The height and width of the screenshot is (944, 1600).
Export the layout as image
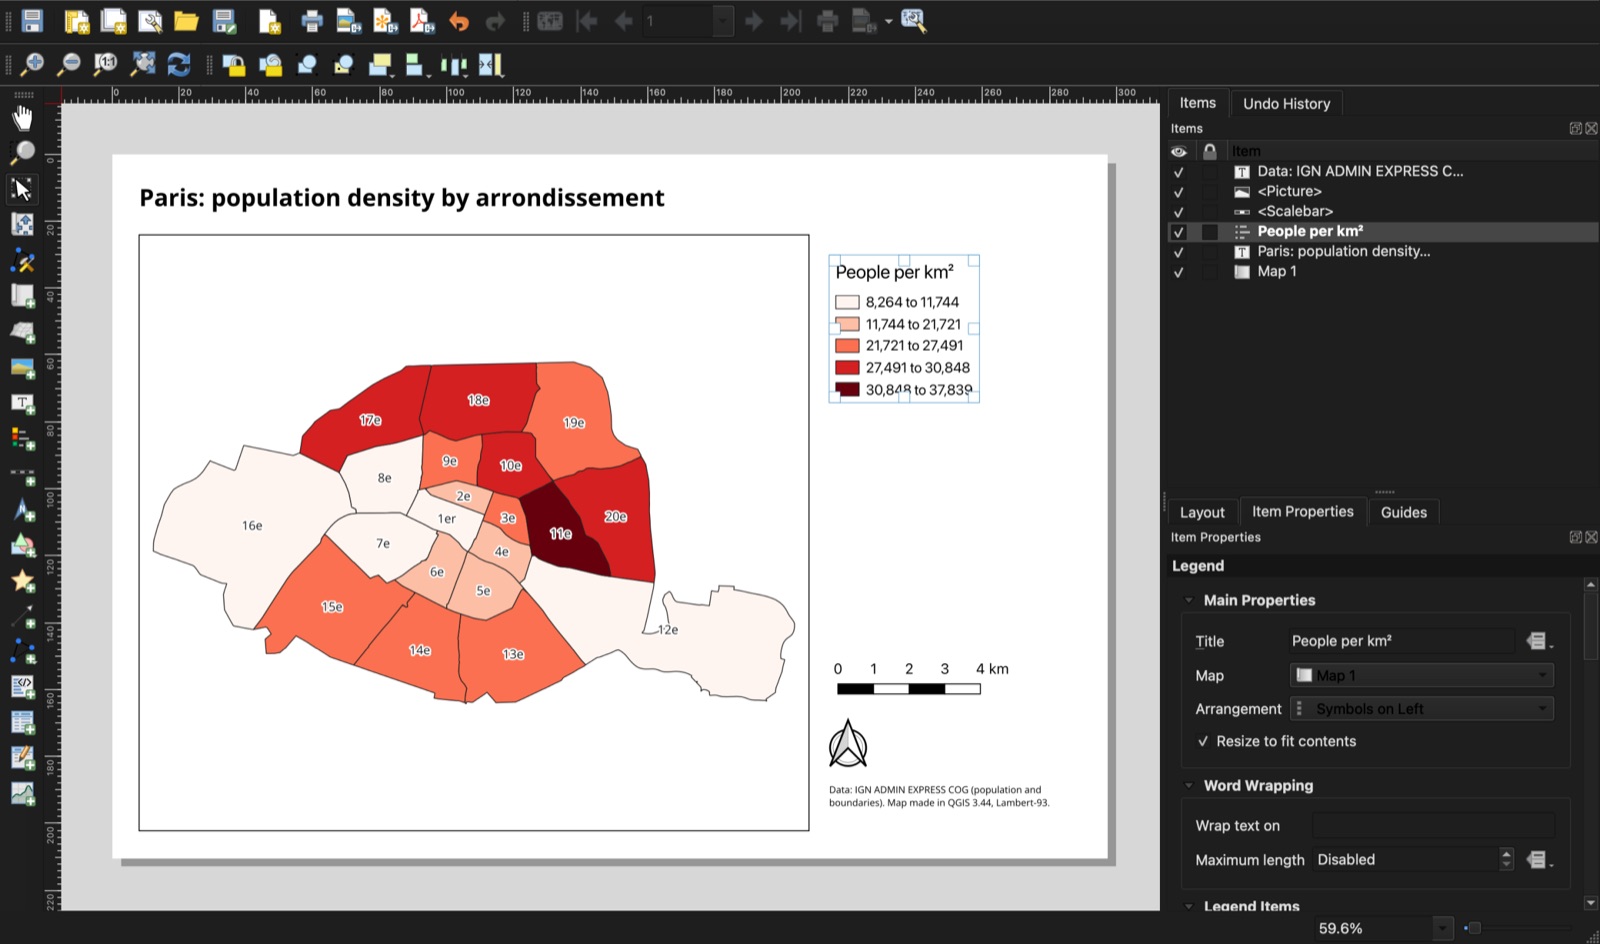[348, 20]
